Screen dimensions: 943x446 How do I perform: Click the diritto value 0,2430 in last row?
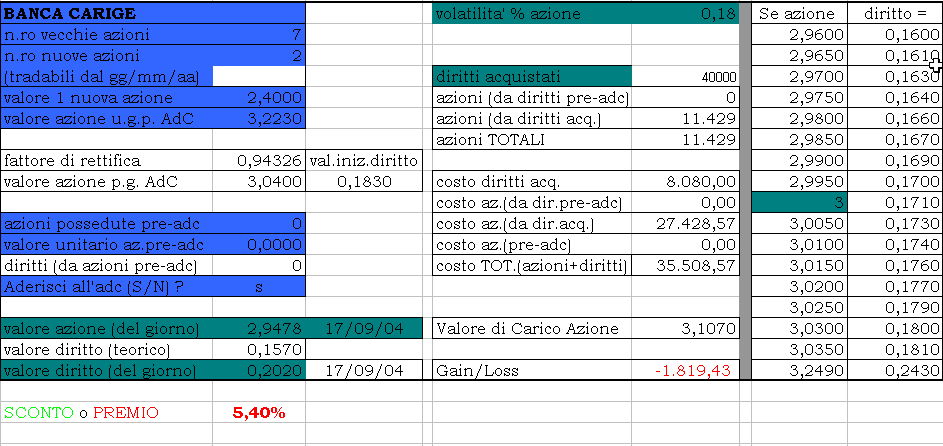894,371
